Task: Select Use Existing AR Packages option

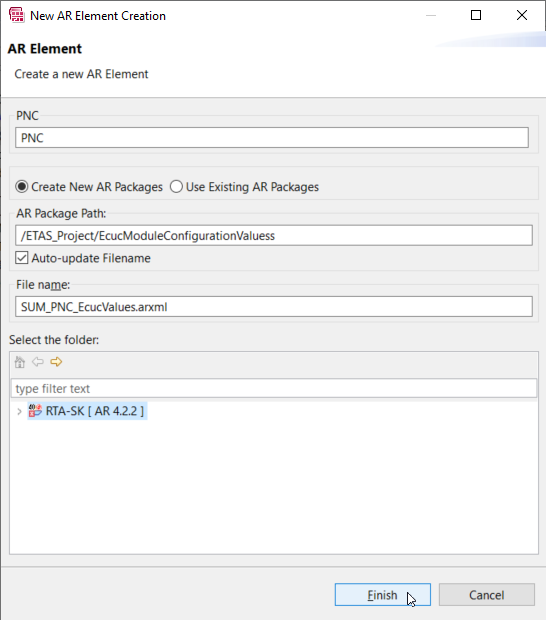Action: [244, 187]
